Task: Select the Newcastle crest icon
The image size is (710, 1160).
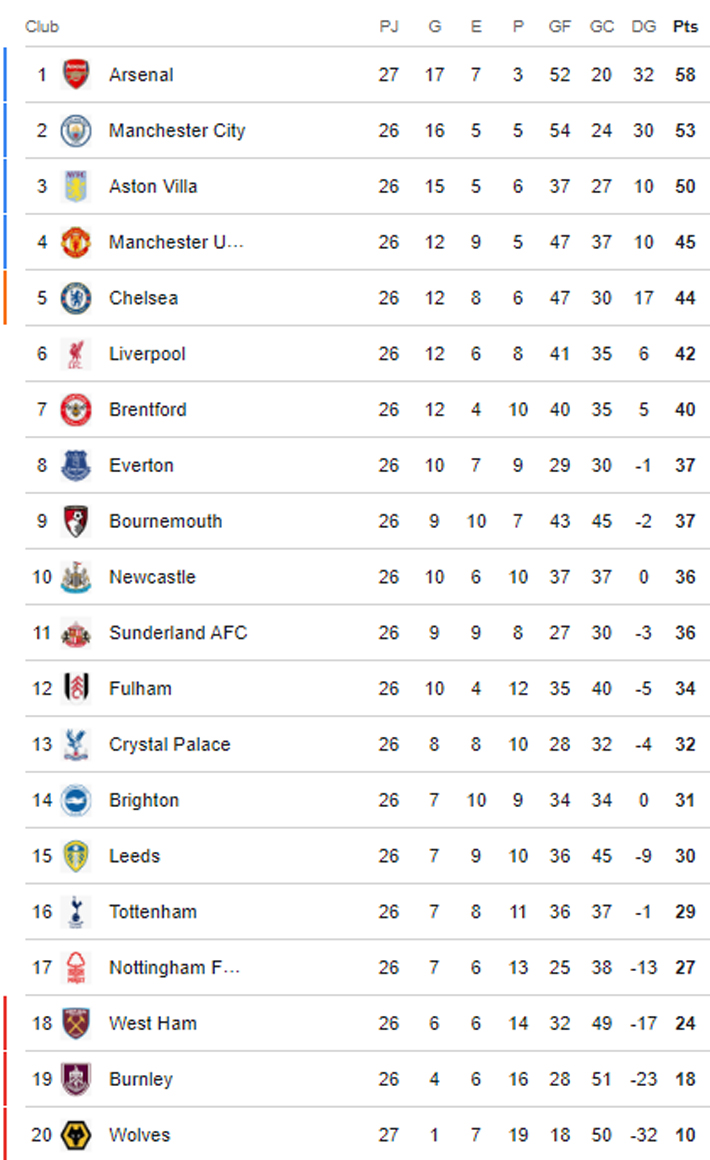Action: (76, 577)
